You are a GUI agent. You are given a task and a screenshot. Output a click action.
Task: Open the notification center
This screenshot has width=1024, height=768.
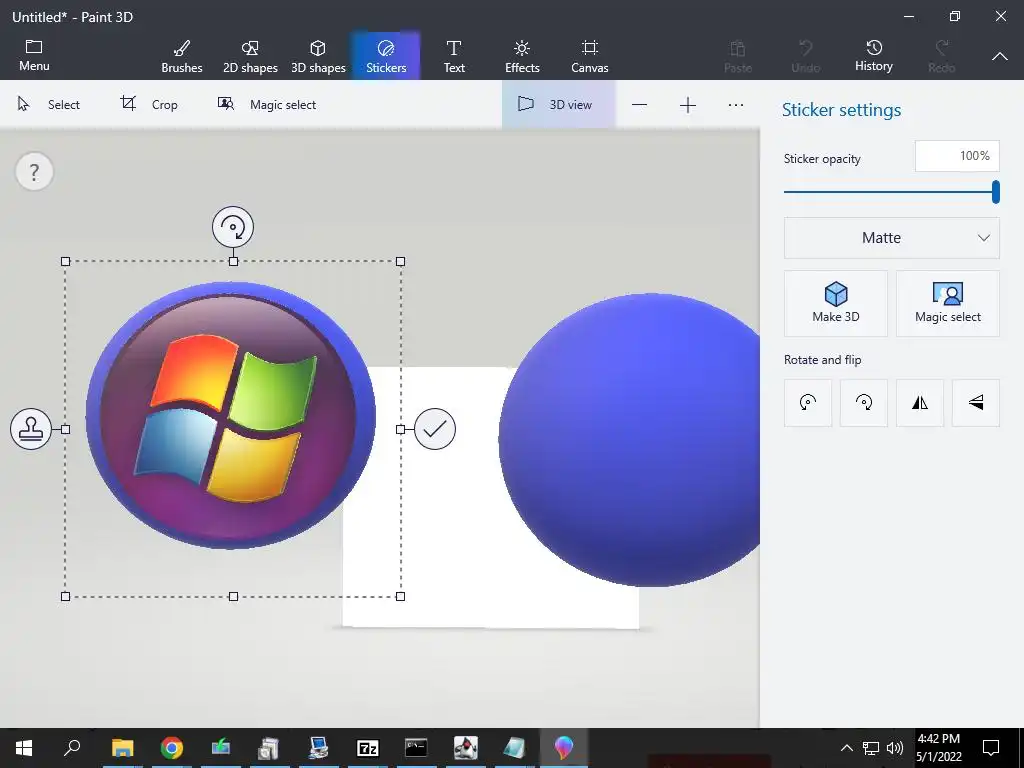(x=991, y=748)
